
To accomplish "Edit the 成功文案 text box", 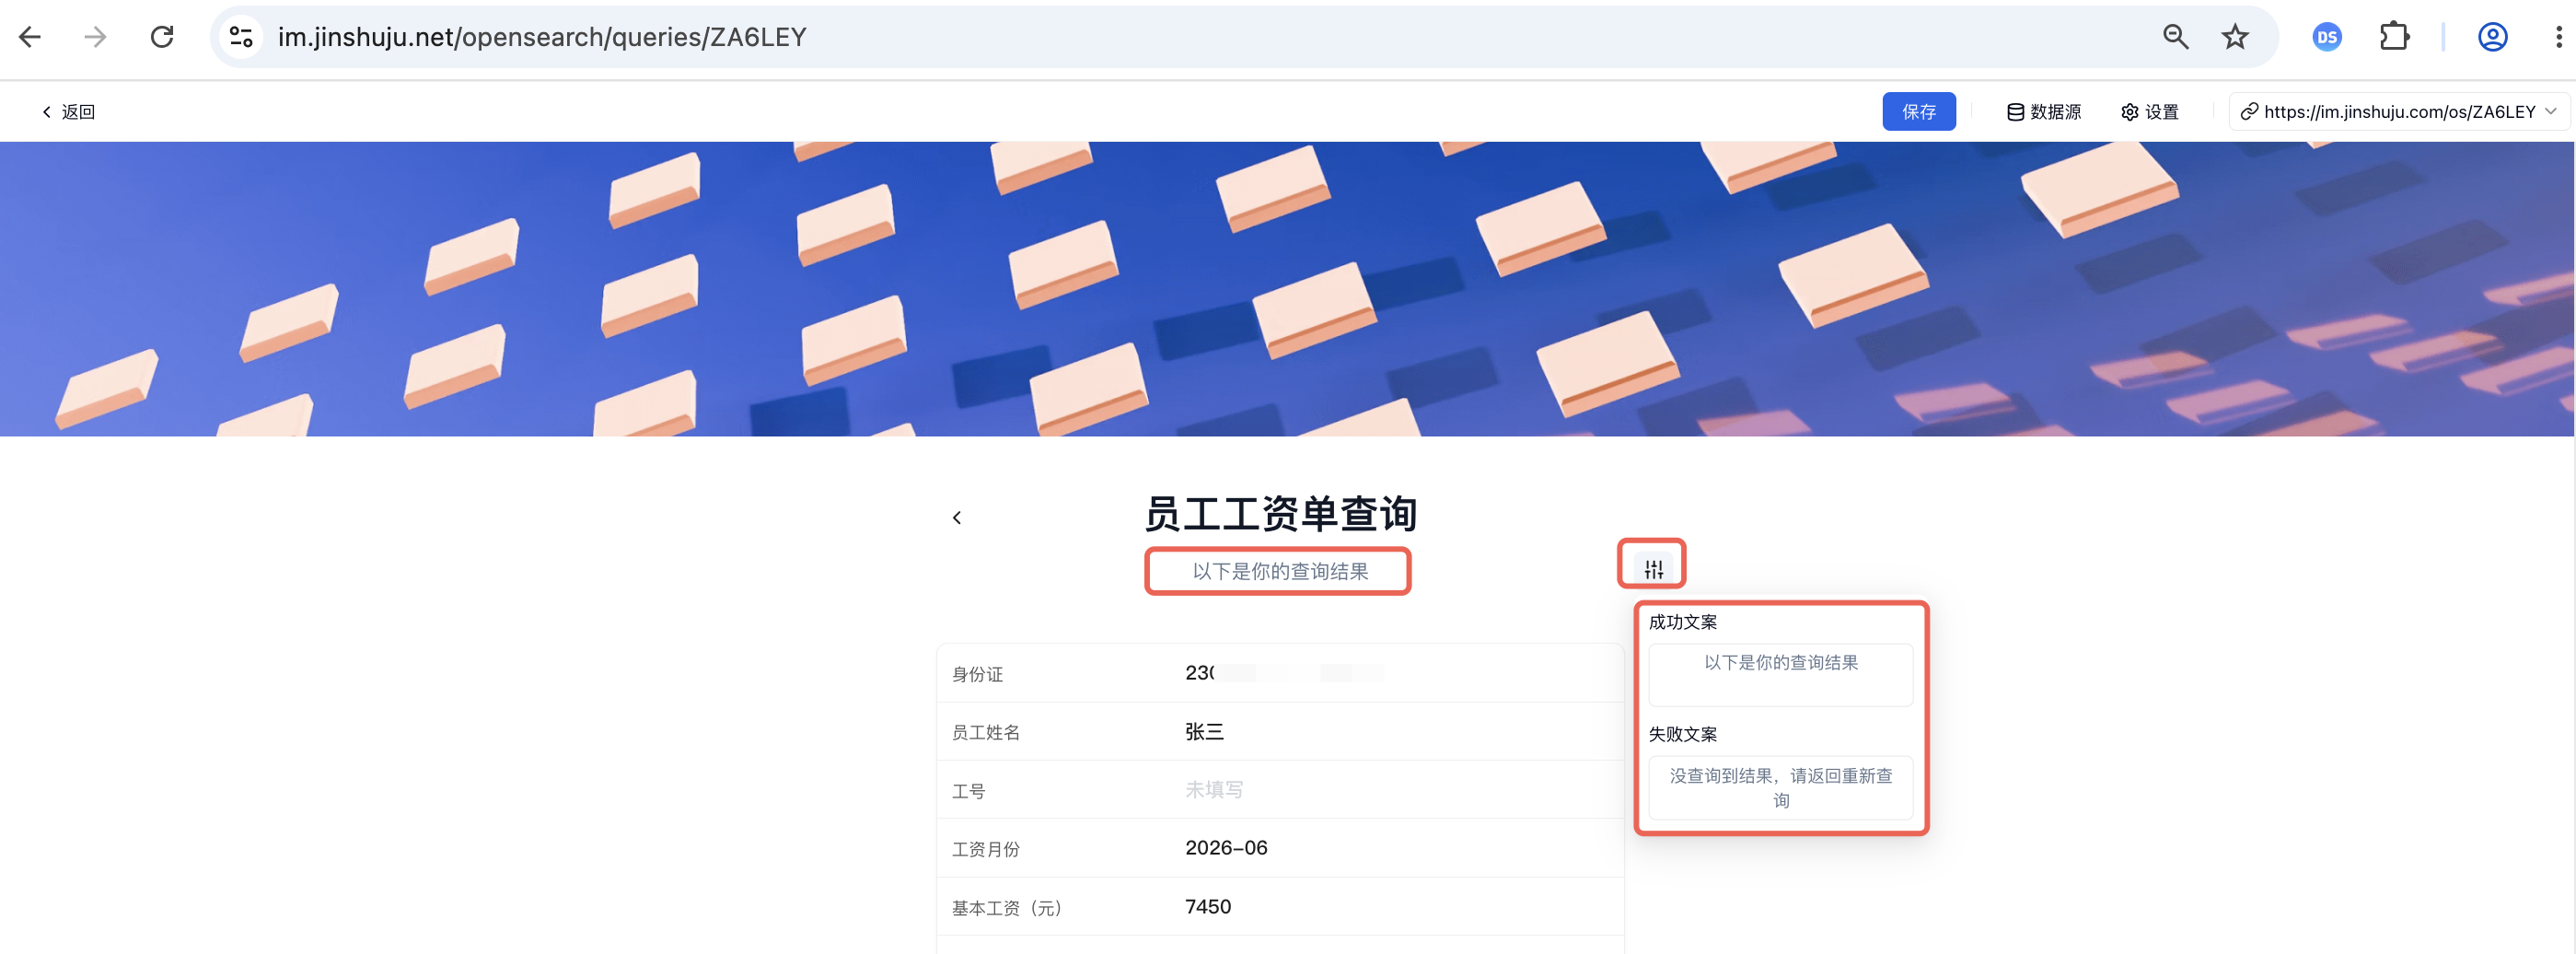I will [x=1780, y=675].
